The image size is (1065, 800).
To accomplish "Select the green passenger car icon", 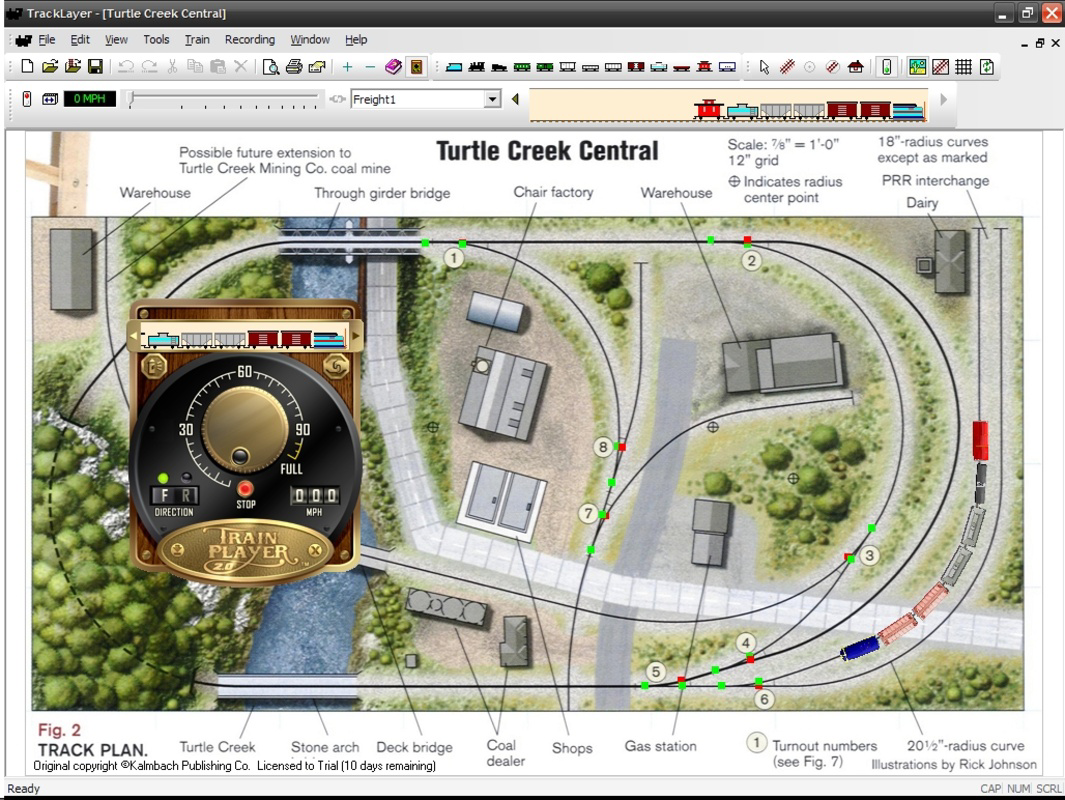I will tap(520, 67).
